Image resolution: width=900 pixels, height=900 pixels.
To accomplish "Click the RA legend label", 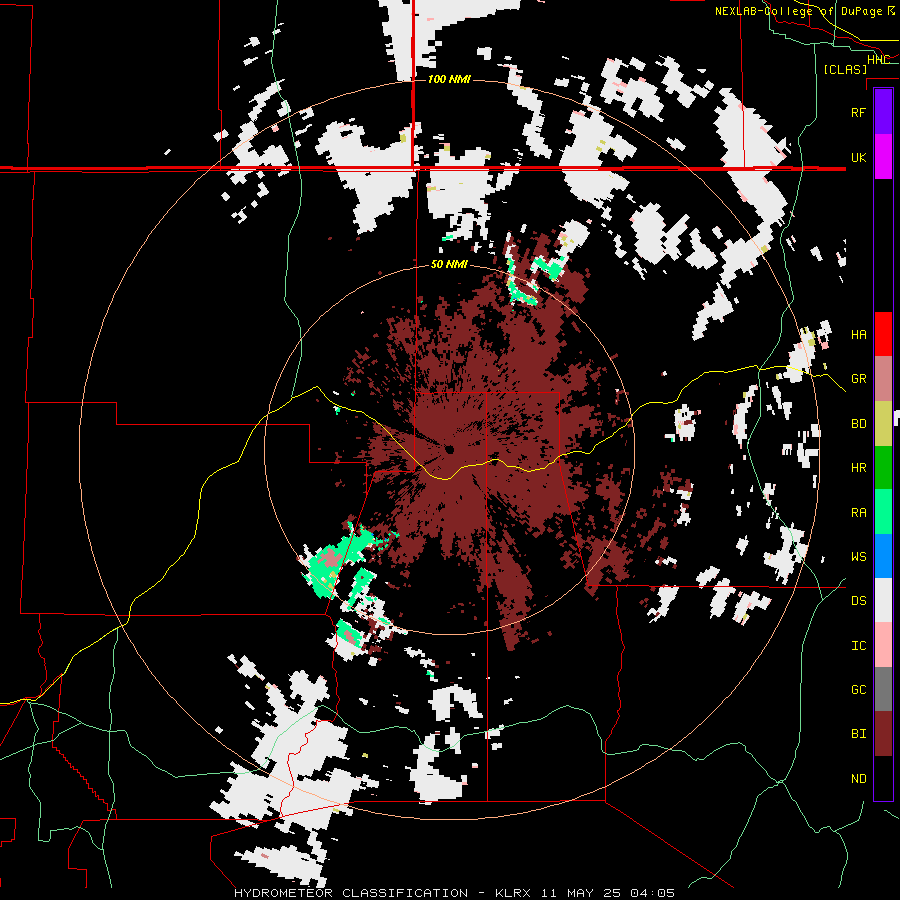I will click(858, 513).
